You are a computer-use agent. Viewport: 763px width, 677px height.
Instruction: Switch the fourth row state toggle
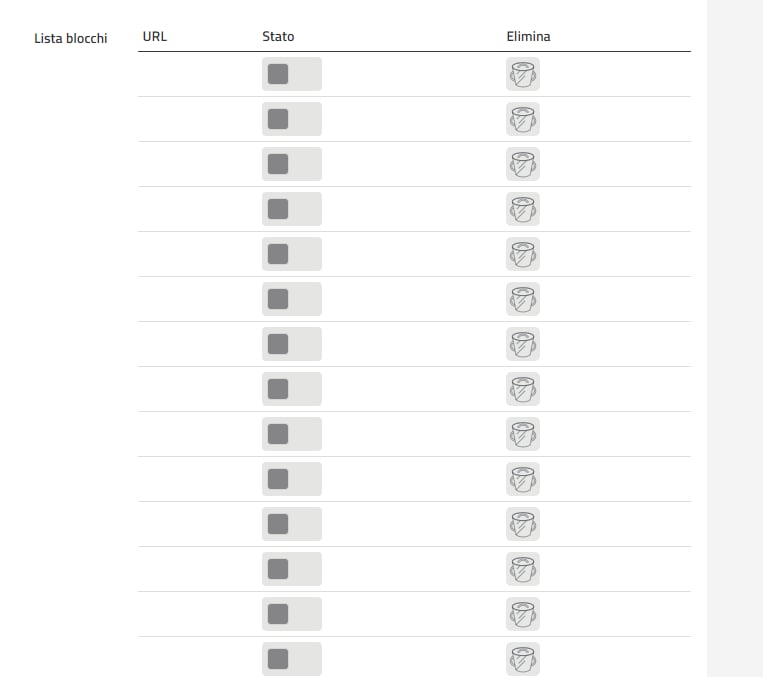pos(292,209)
